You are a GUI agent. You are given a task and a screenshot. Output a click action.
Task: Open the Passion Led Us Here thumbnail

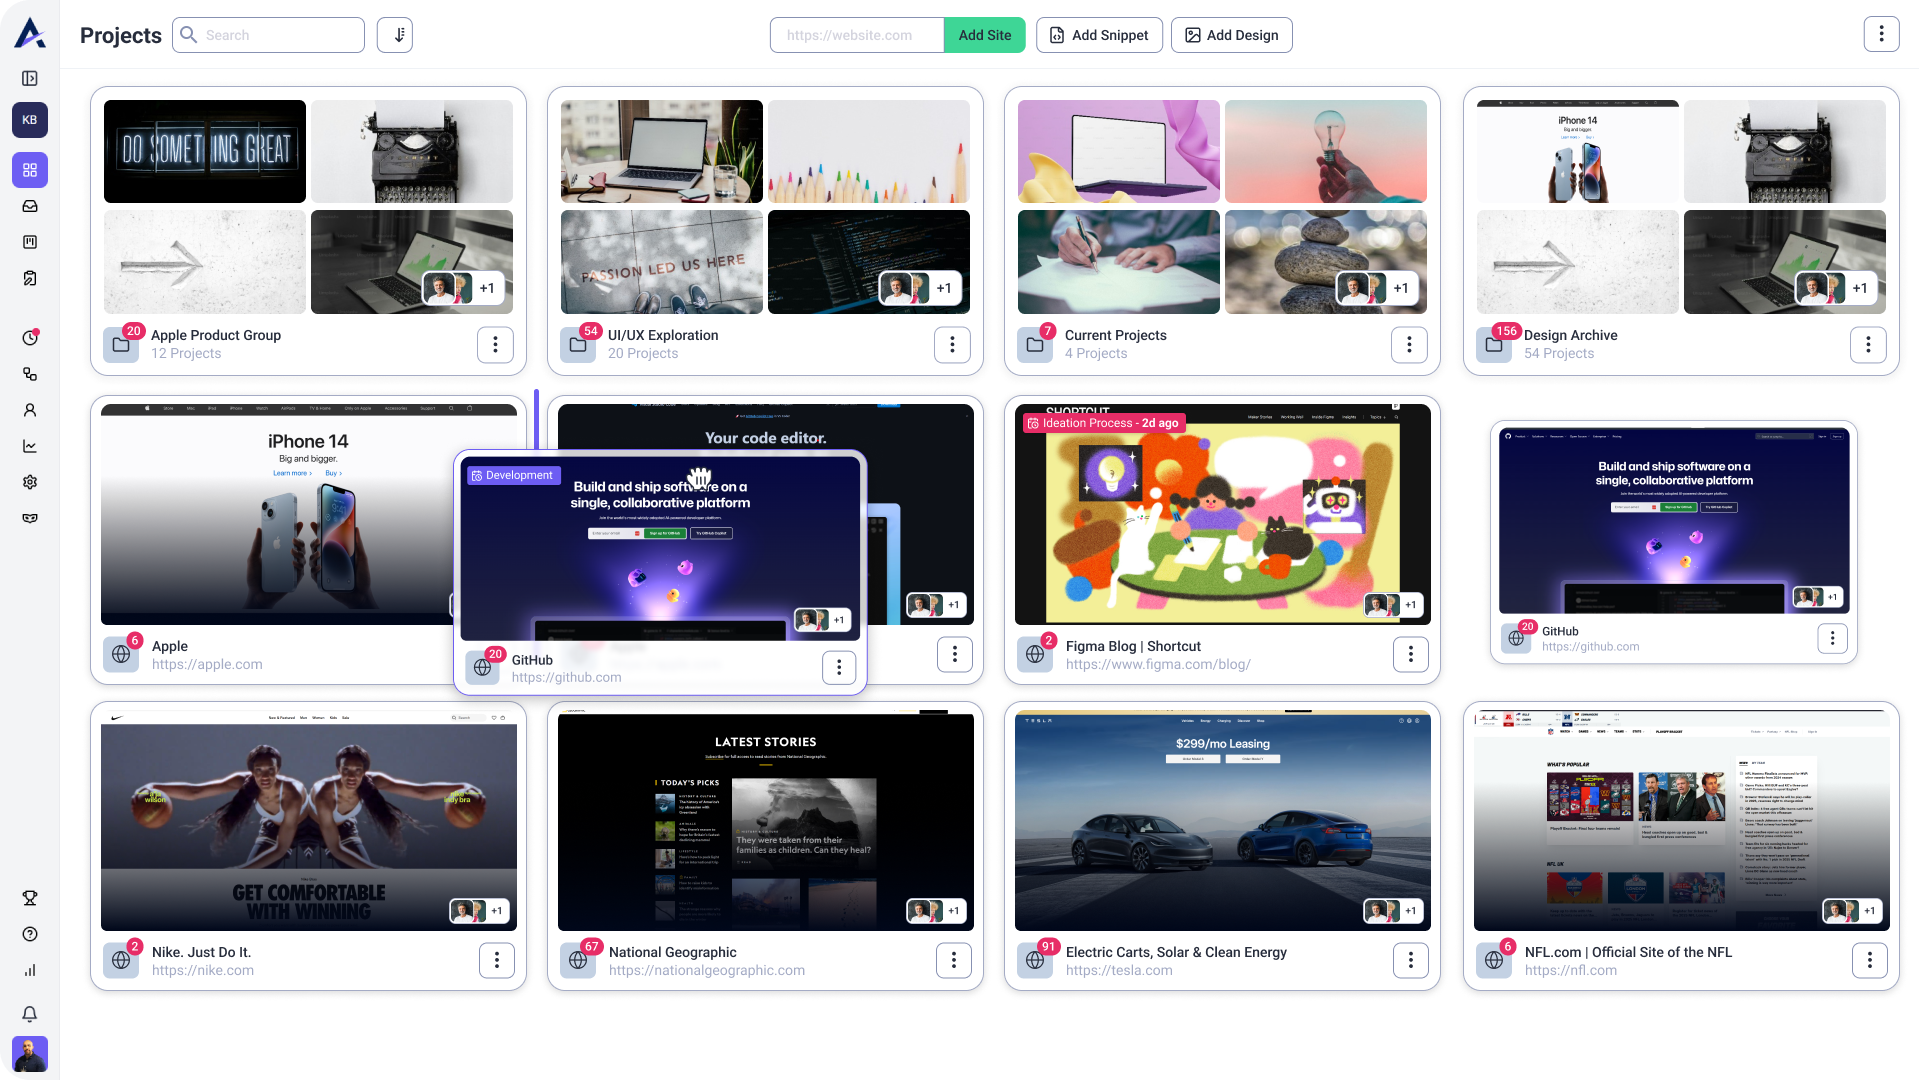coord(662,262)
